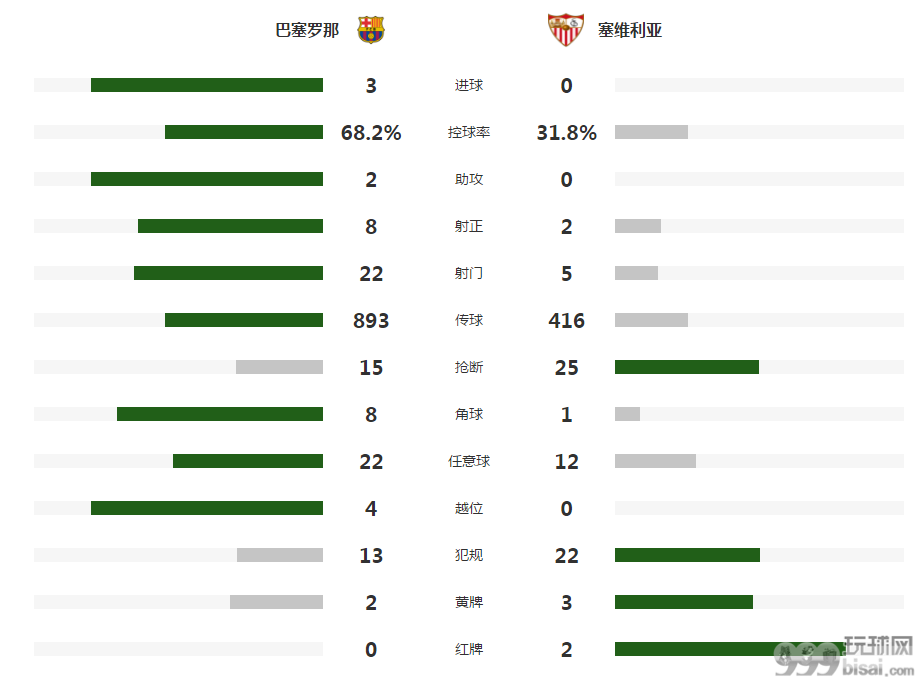This screenshot has height=677, width=915.
Task: Open the 巴塞罗那 team name link
Action: 307,30
